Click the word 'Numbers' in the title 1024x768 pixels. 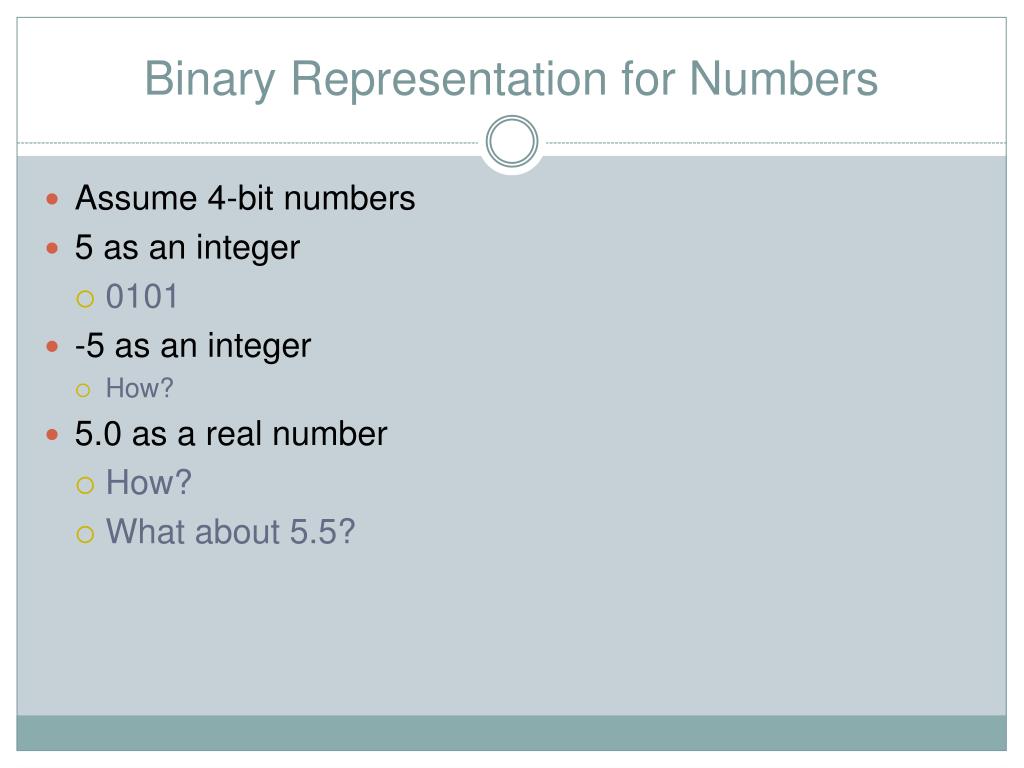pos(783,80)
